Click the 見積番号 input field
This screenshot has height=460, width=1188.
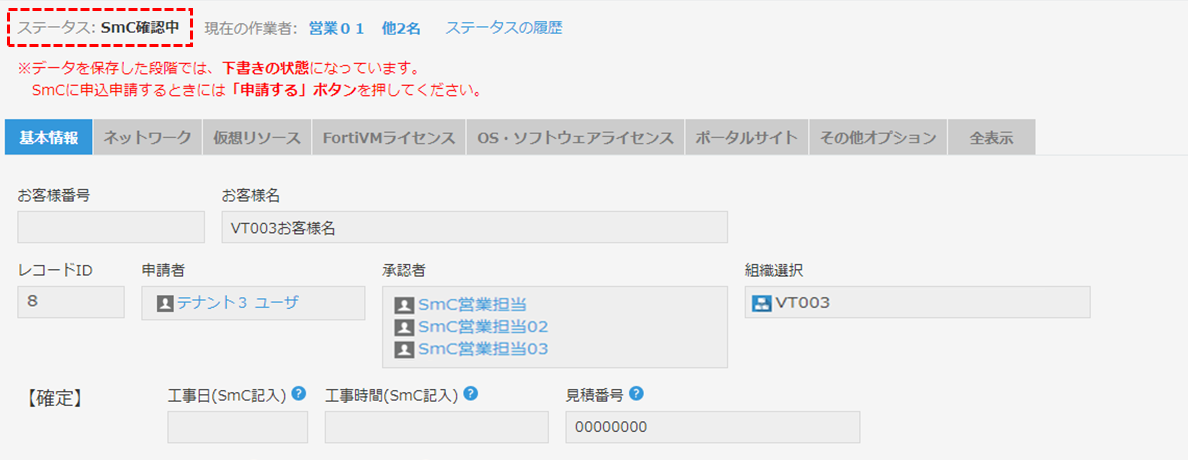(712, 427)
